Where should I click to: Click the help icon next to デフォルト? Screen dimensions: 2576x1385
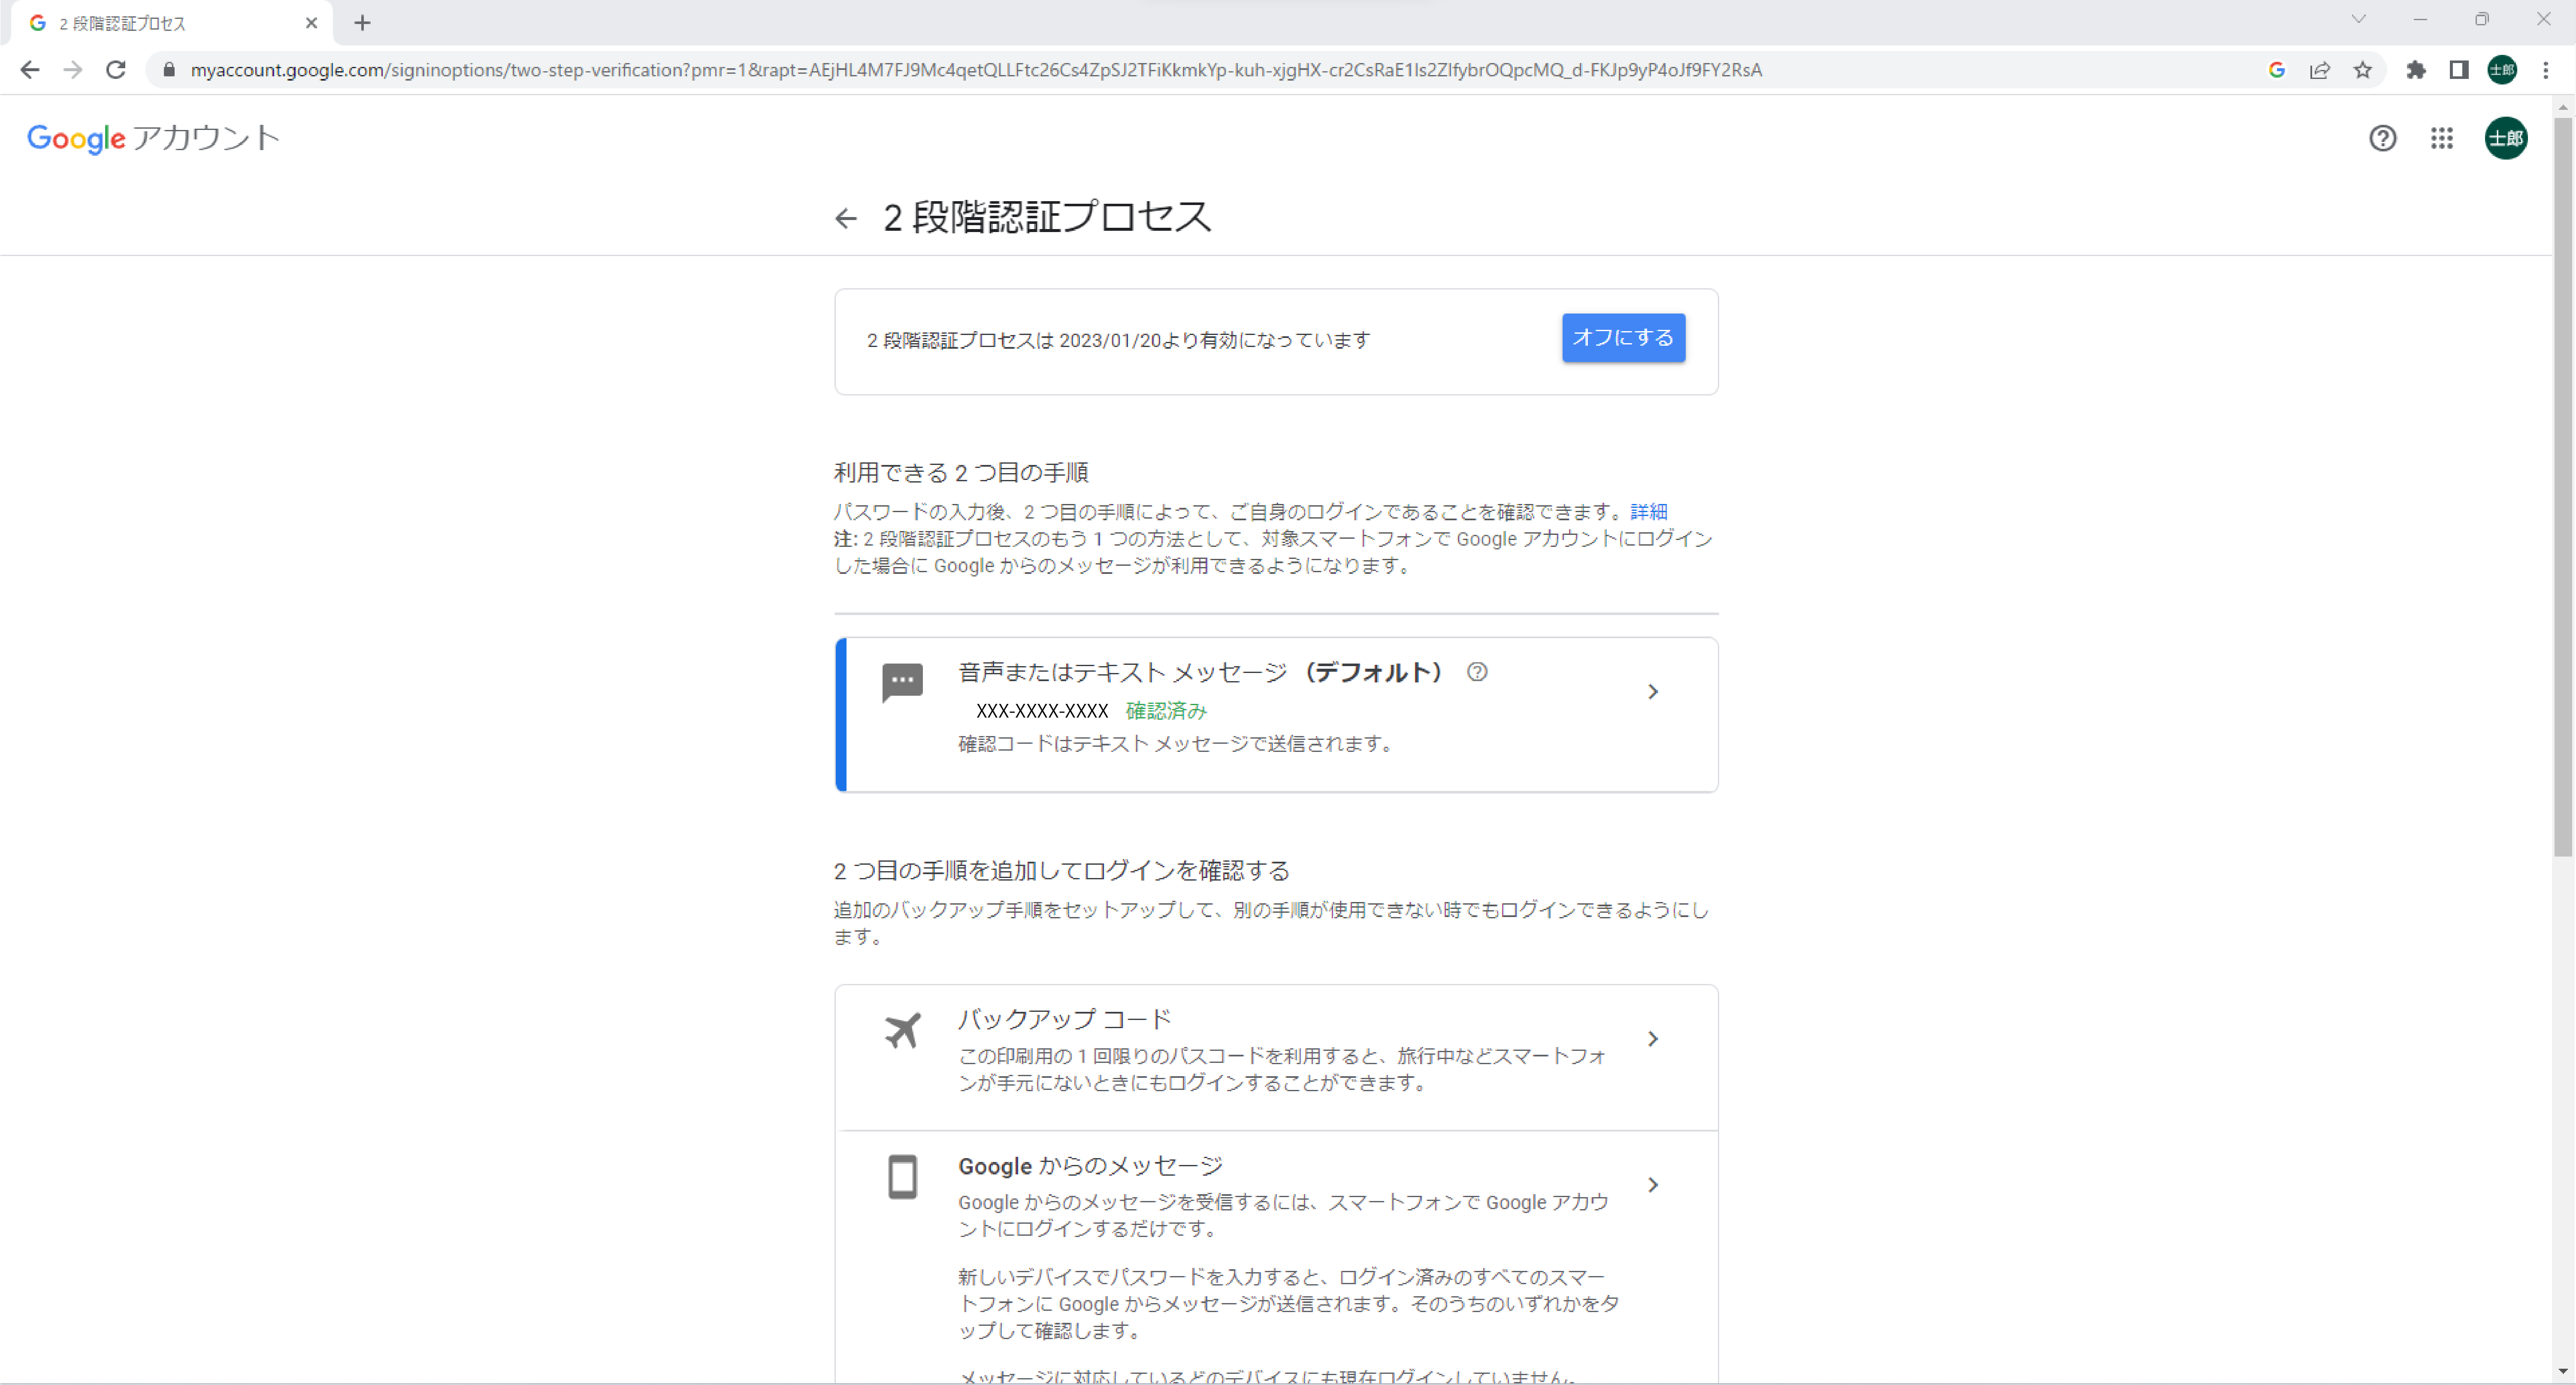pos(1477,672)
